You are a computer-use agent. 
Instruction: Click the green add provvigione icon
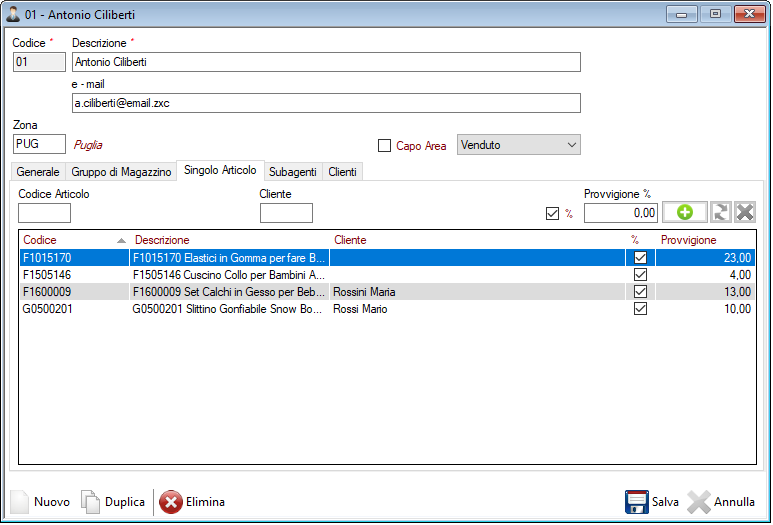(684, 212)
